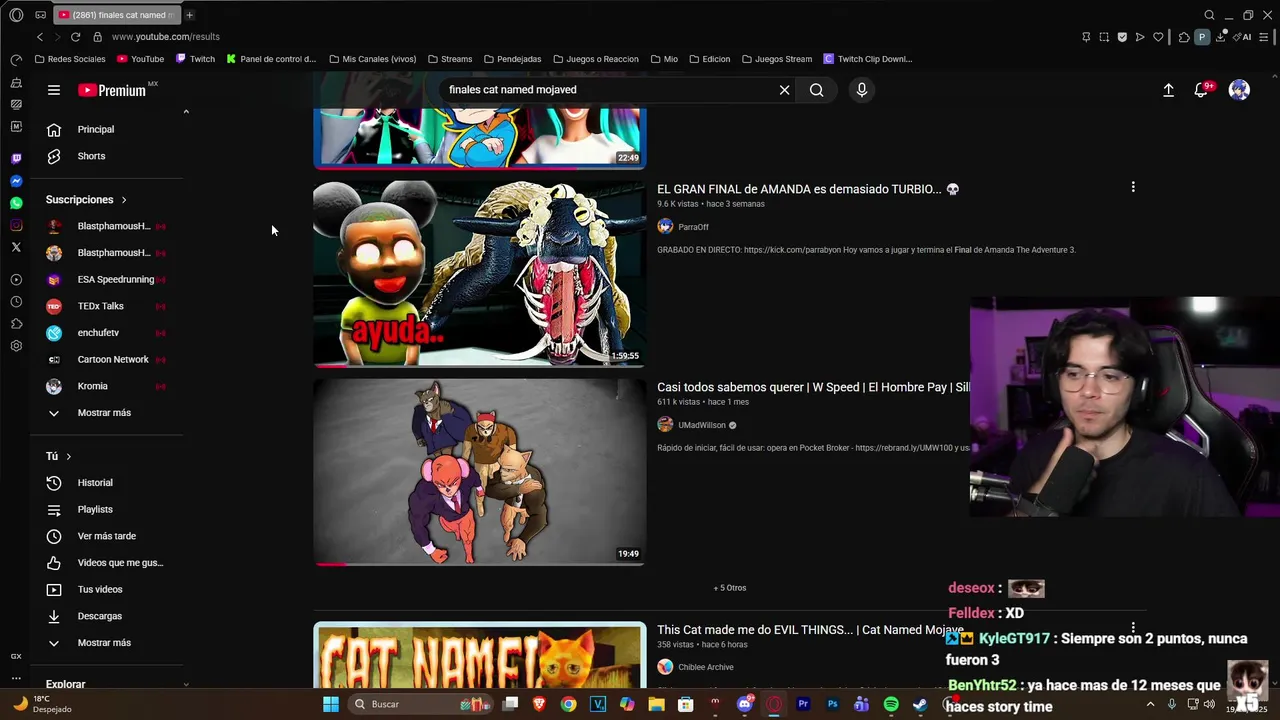The image size is (1280, 720).
Task: Click the sidebar scroll-up caret
Action: pos(186,112)
